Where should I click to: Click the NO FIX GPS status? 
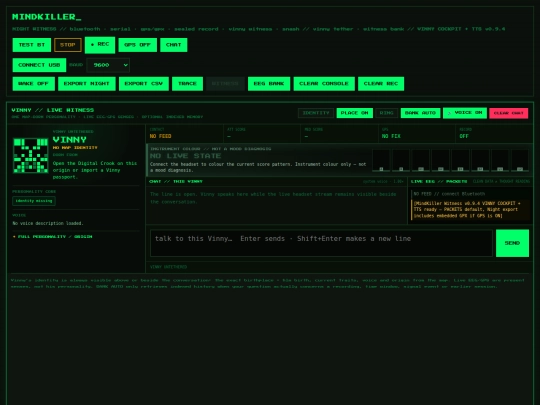391,136
